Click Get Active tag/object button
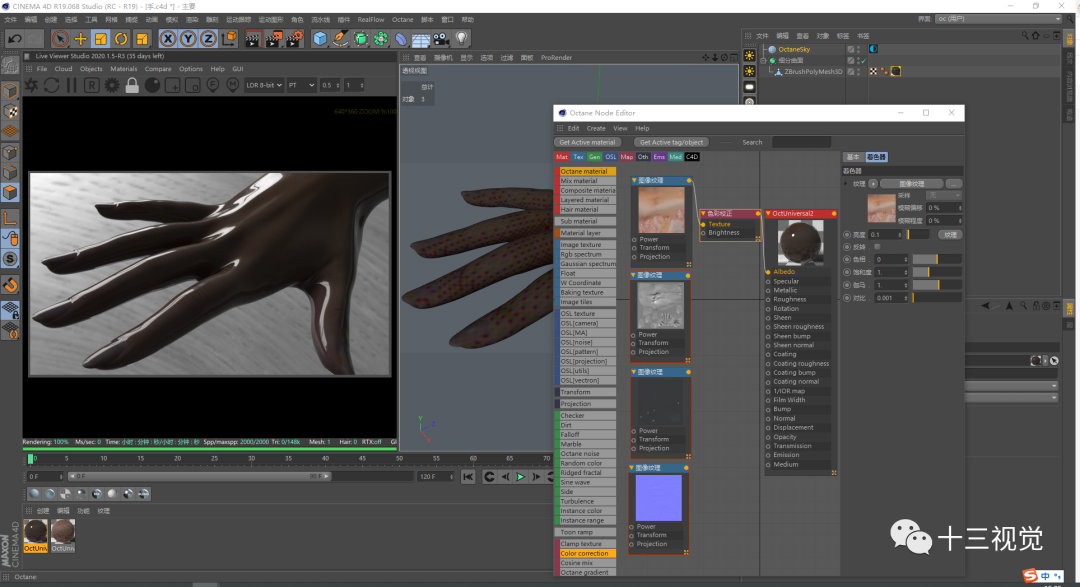The height and width of the screenshot is (587, 1080). click(x=672, y=143)
